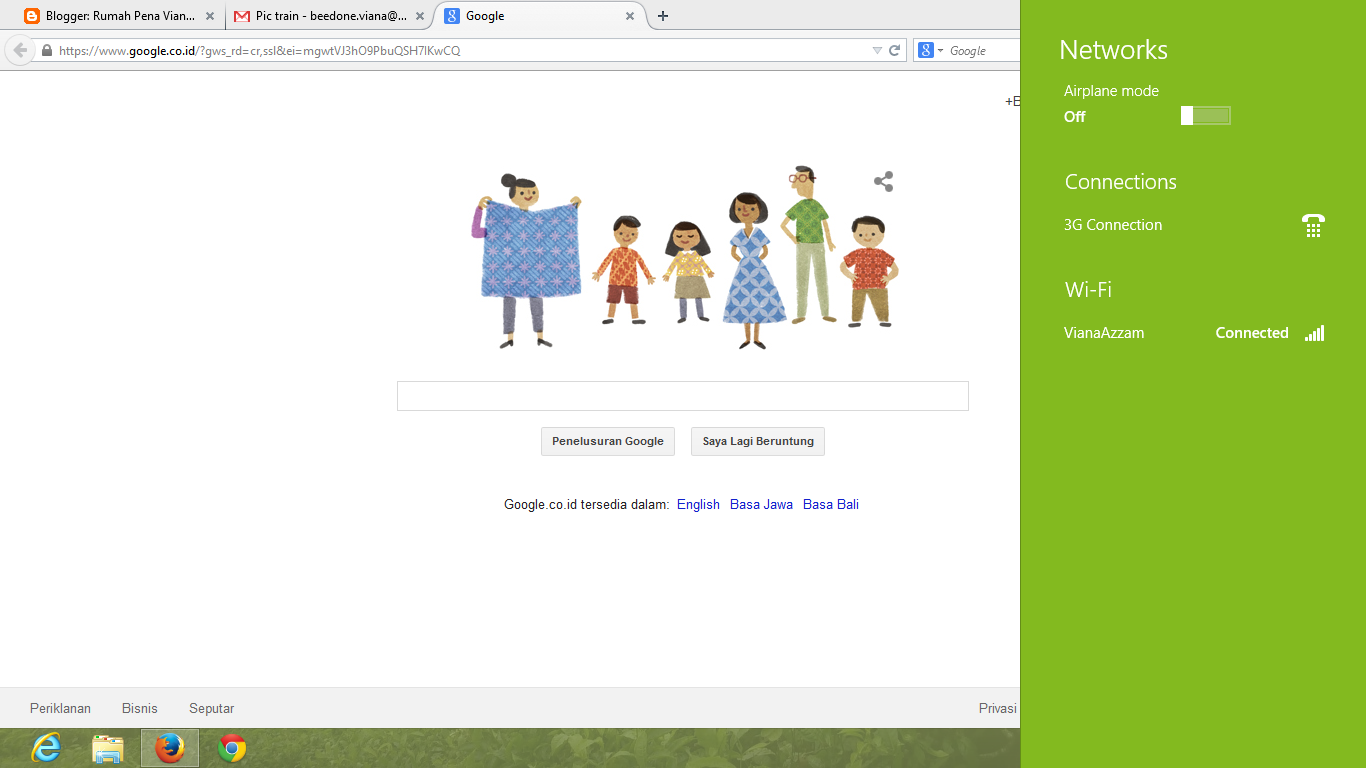Click the Blogger favicon on first tab

pos(32,16)
